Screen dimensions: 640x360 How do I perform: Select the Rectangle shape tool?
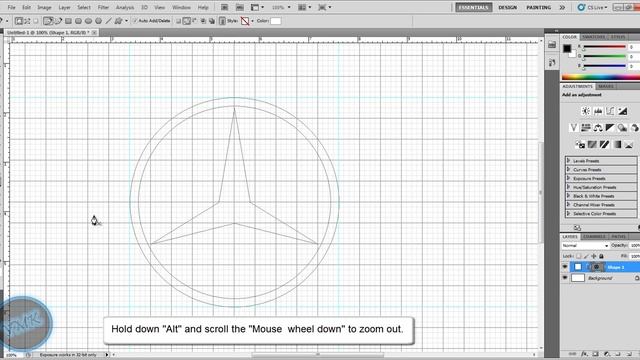coord(68,21)
